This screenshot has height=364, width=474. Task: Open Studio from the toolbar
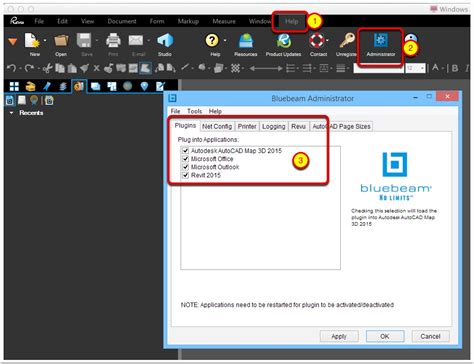165,41
